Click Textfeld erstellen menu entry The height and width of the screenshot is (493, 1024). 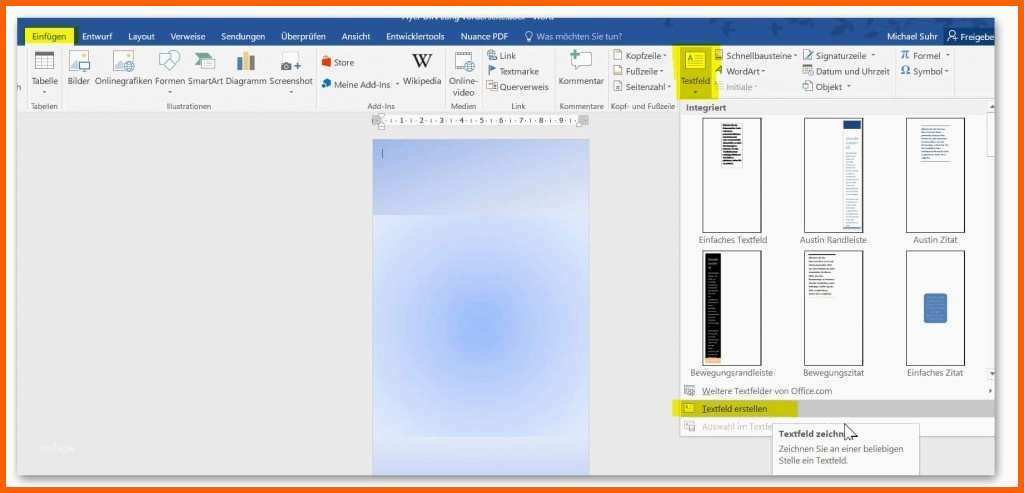[x=837, y=409]
